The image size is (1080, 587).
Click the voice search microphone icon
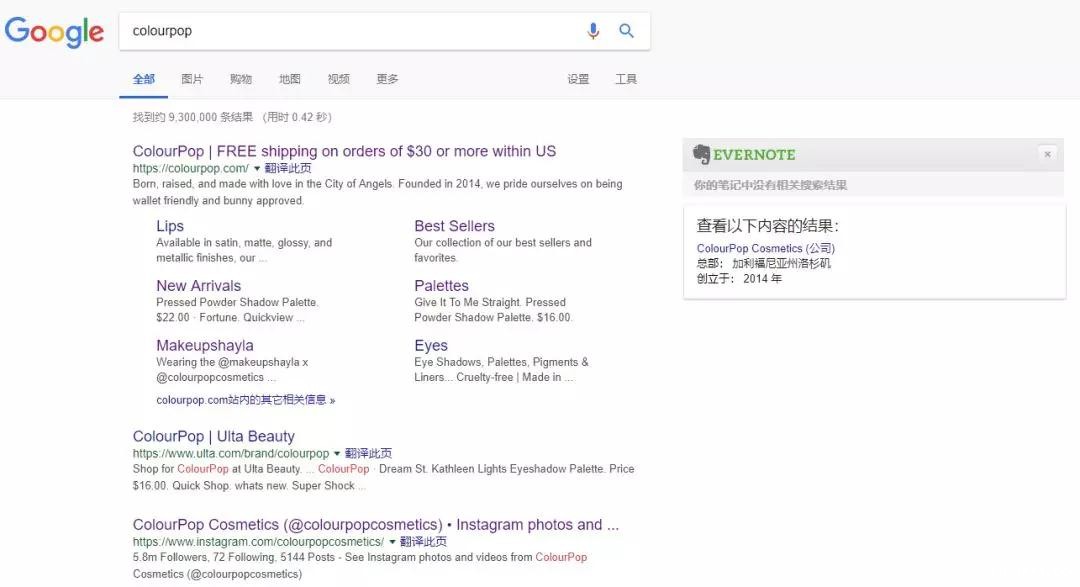pos(593,31)
